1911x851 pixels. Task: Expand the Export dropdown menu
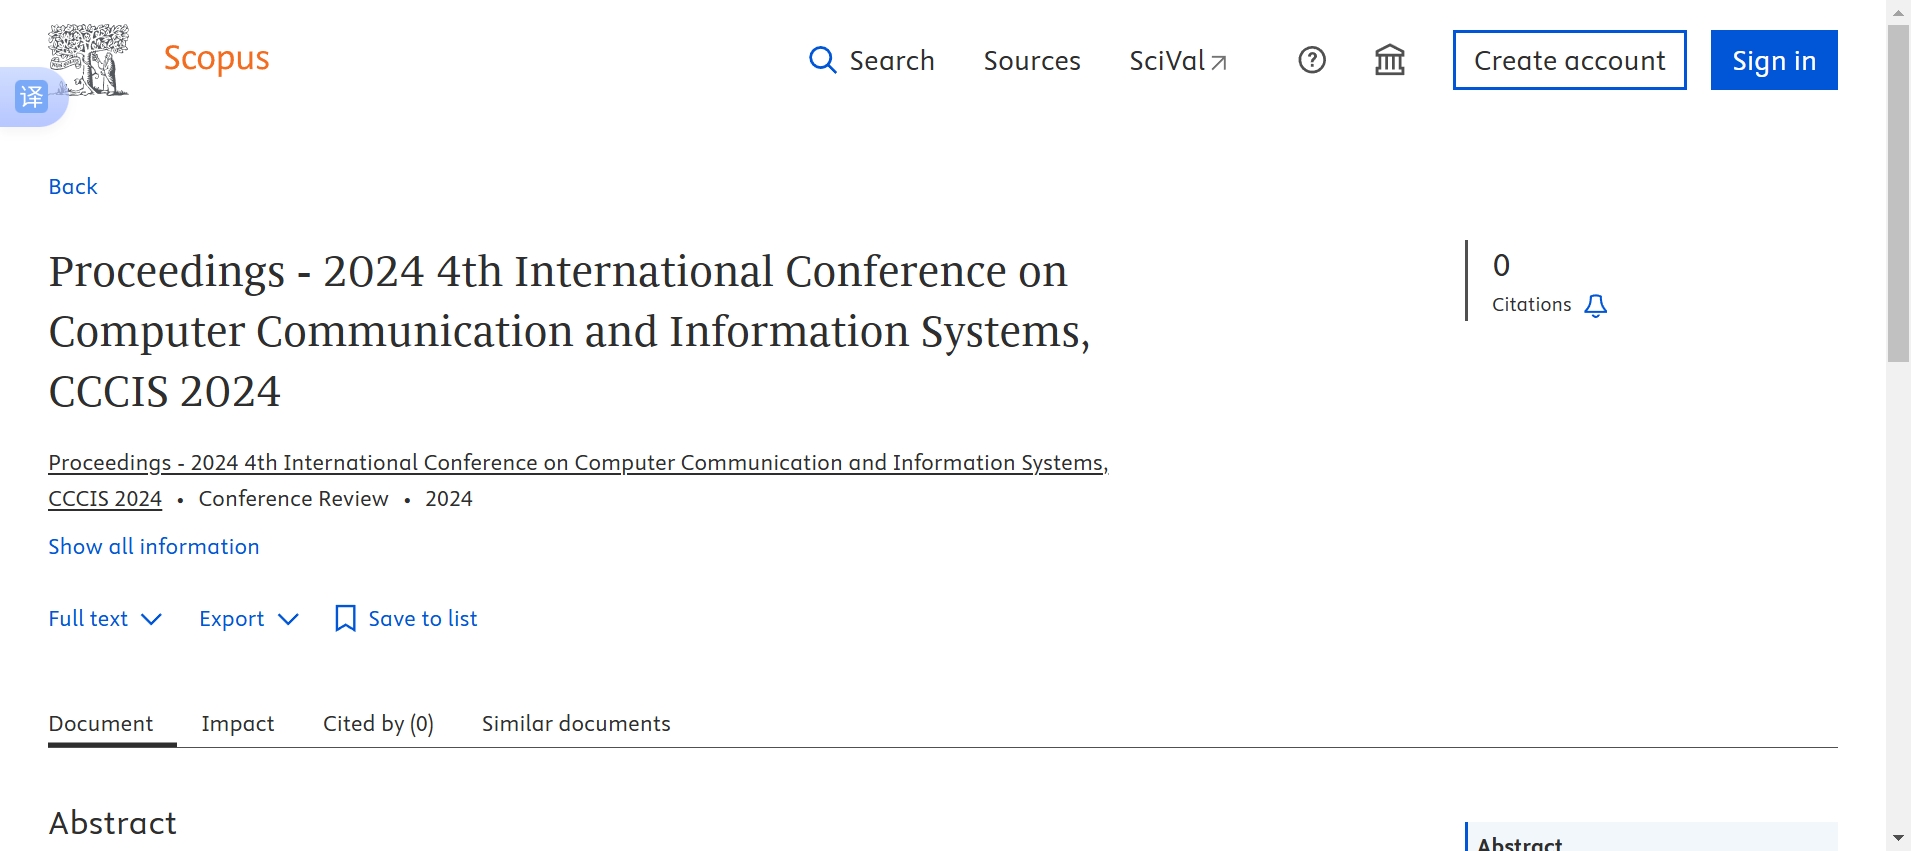point(248,619)
